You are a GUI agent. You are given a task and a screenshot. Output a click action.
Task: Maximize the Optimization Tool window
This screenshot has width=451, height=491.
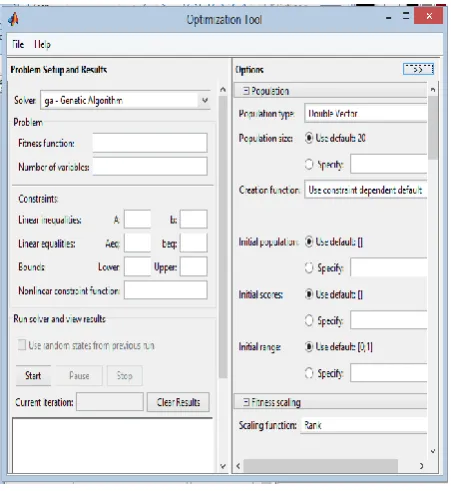[x=406, y=16]
